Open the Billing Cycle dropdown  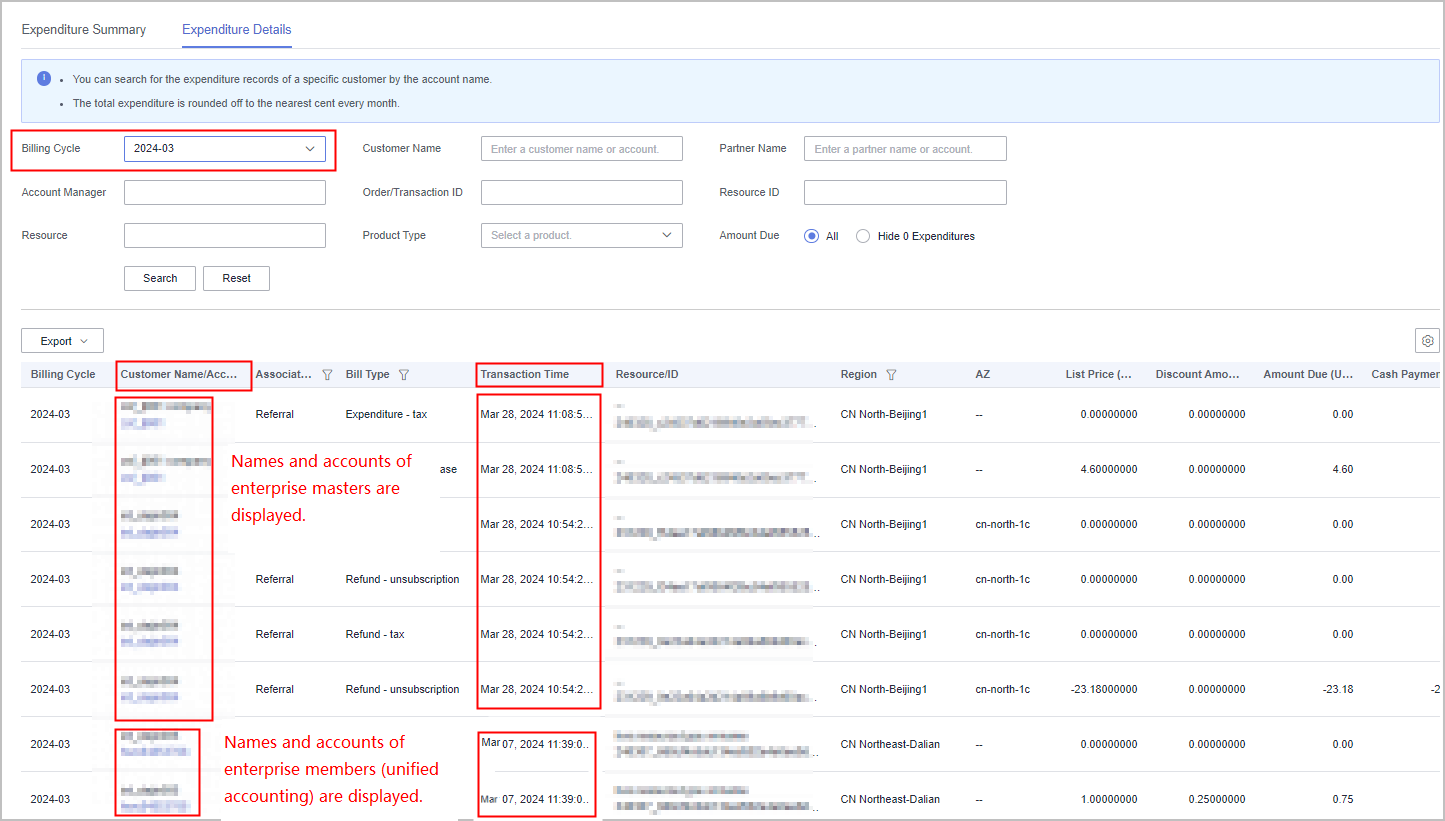click(x=225, y=149)
